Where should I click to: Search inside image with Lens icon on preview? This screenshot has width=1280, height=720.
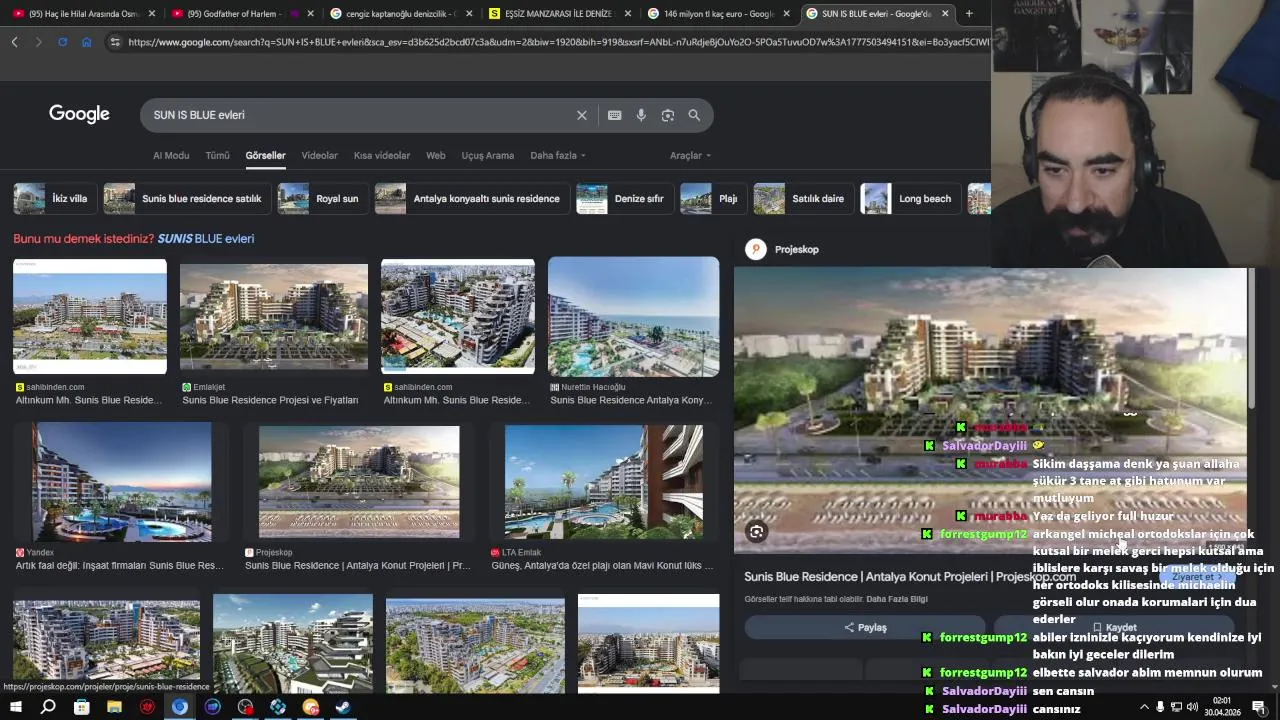click(x=757, y=532)
